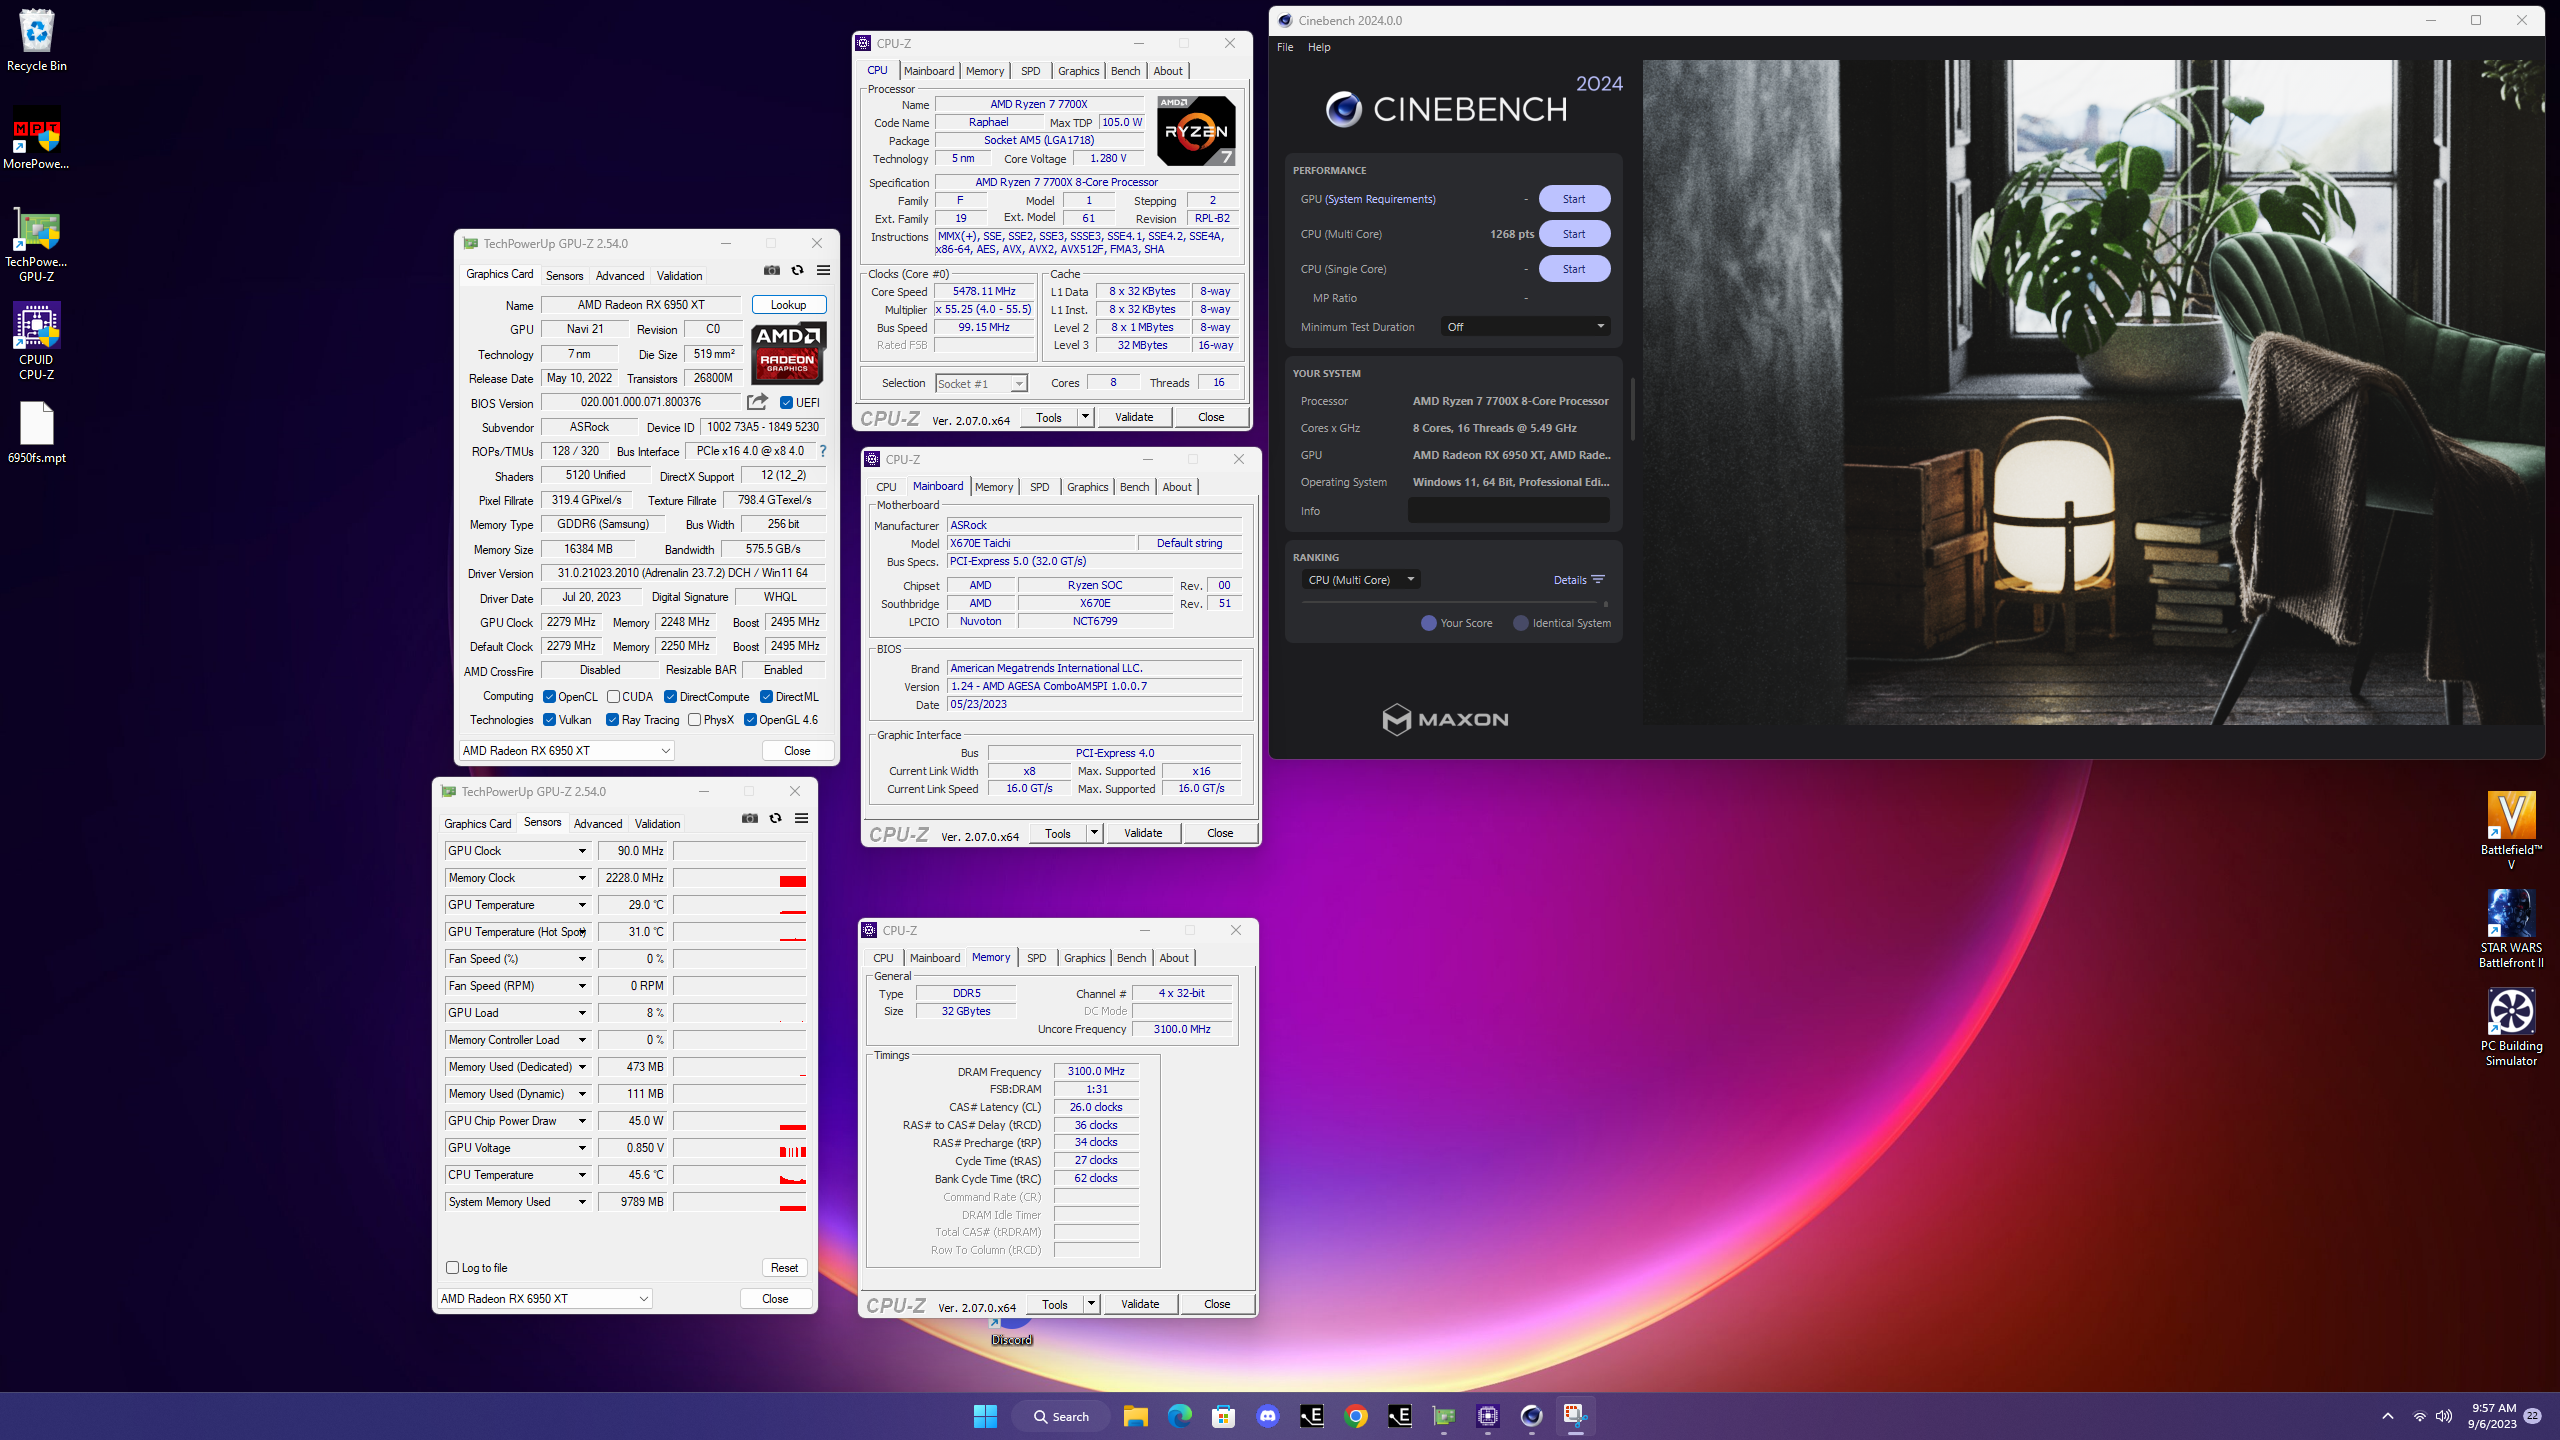Open Microsoft Edge from taskbar
The image size is (2560, 1440).
click(x=1180, y=1416)
